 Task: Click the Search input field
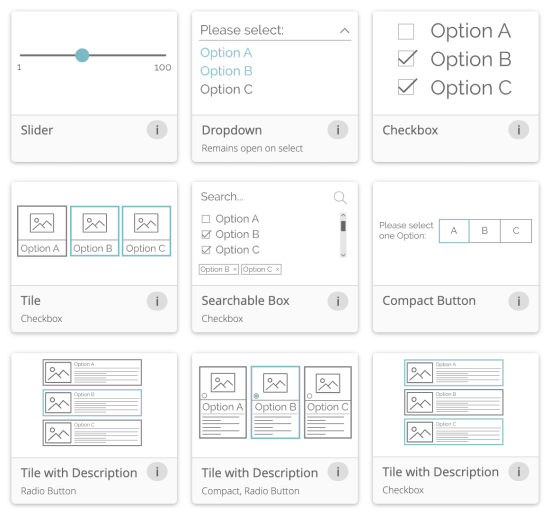point(265,197)
